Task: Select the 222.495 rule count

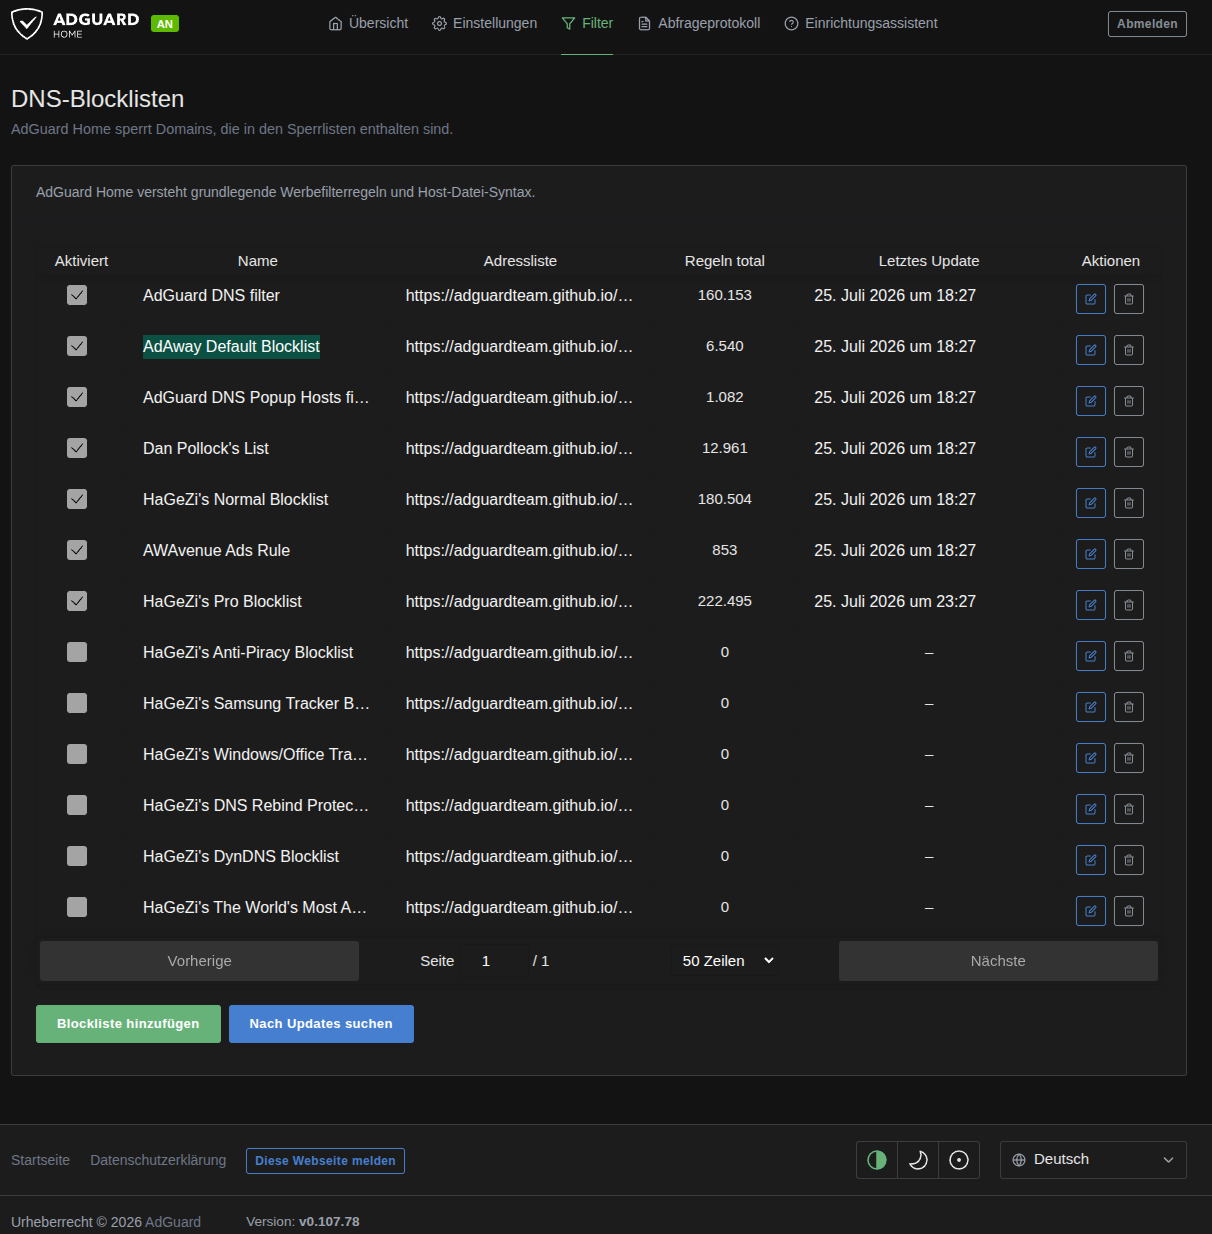Action: [x=725, y=601]
